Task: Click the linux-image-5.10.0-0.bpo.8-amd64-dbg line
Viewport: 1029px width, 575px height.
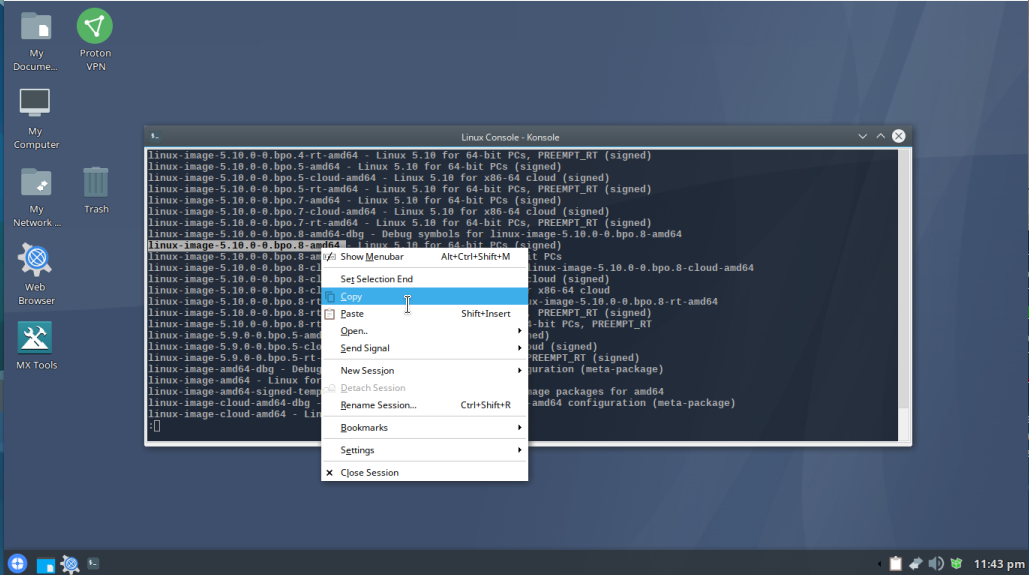Action: click(x=415, y=234)
